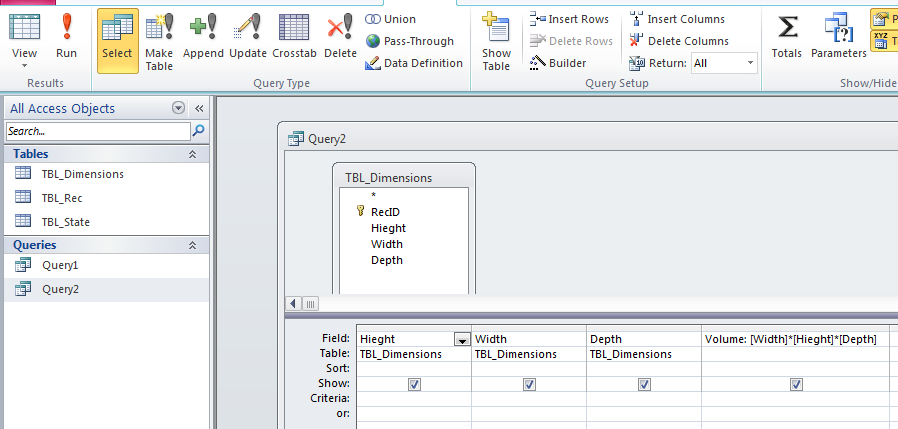Open the Show Table dialog
This screenshot has height=429, width=898.
tap(496, 41)
